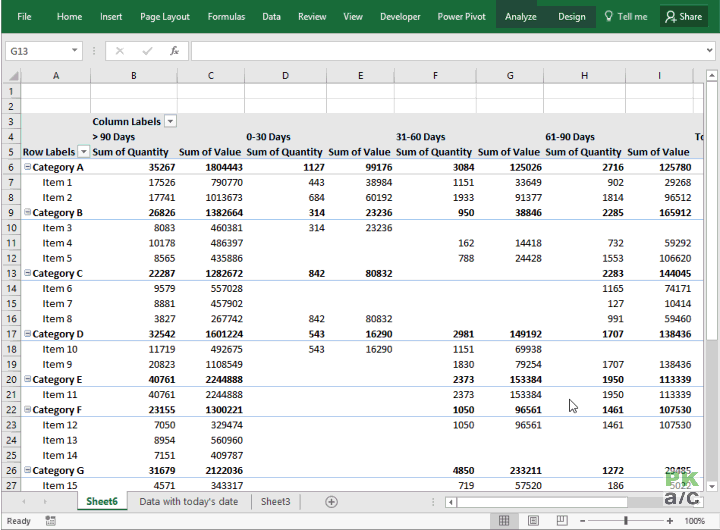Screen dimensions: 720x530
Task: Open the Insert ribbon tab
Action: pyautogui.click(x=111, y=17)
